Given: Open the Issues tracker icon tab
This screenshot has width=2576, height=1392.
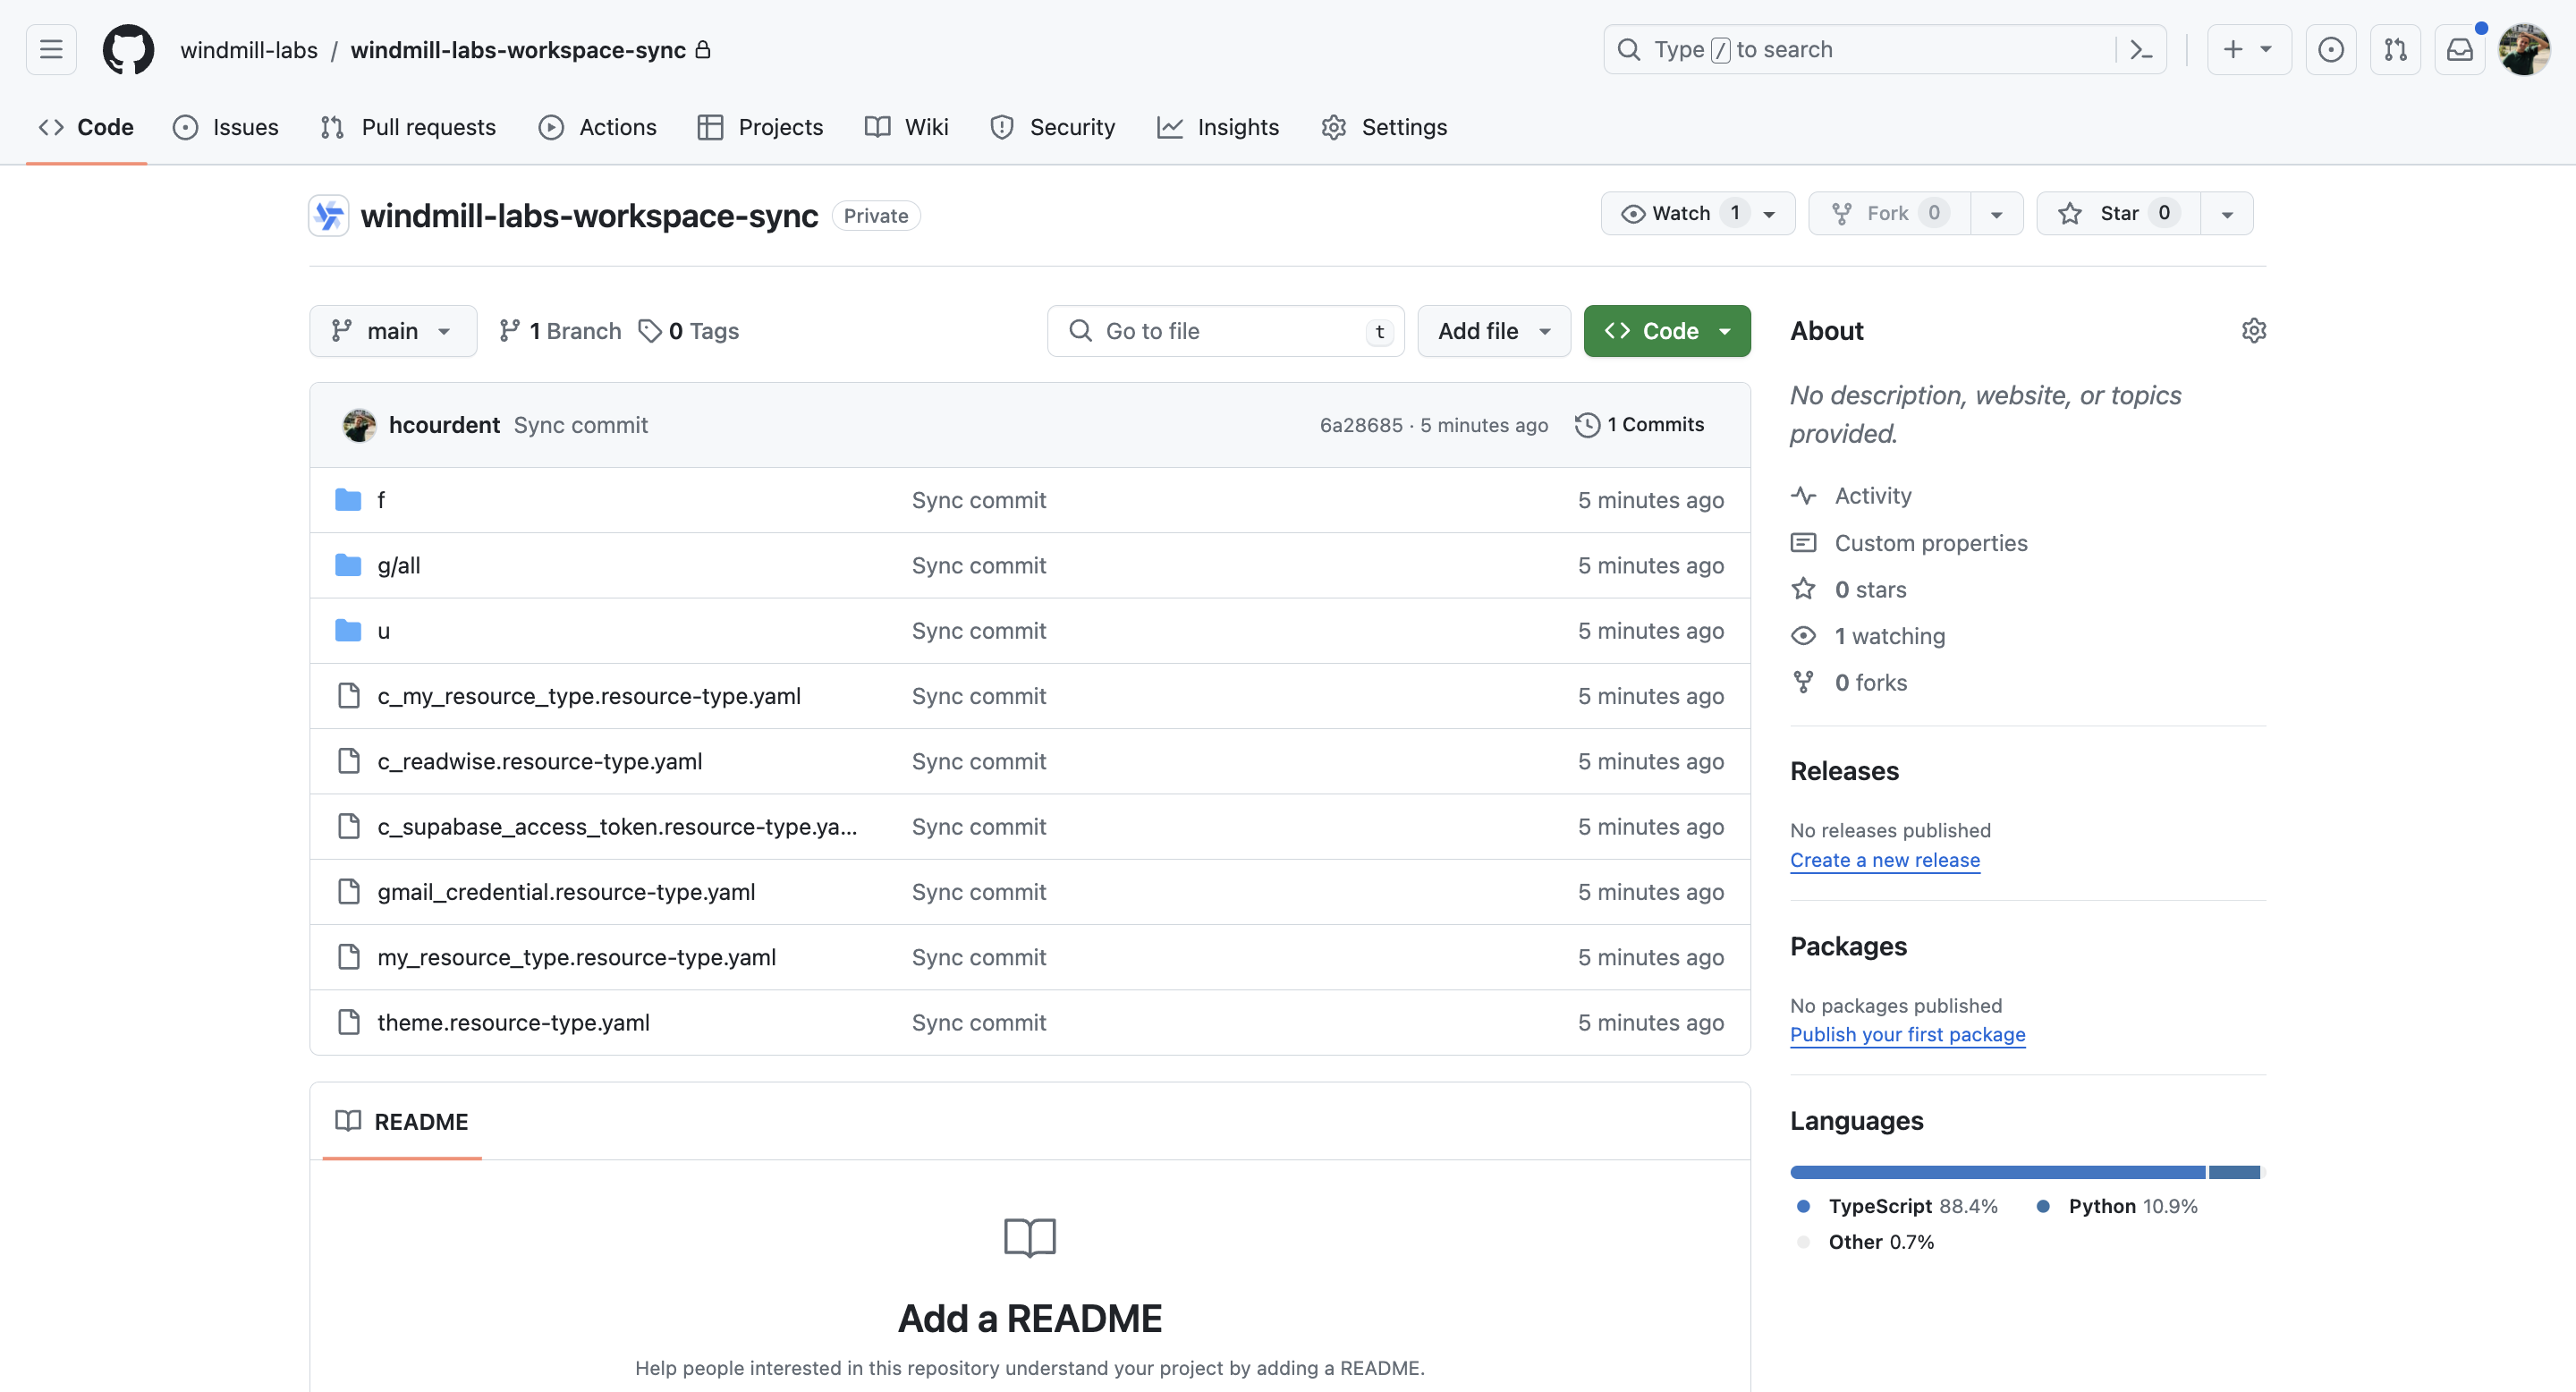Looking at the screenshot, I should (x=186, y=127).
